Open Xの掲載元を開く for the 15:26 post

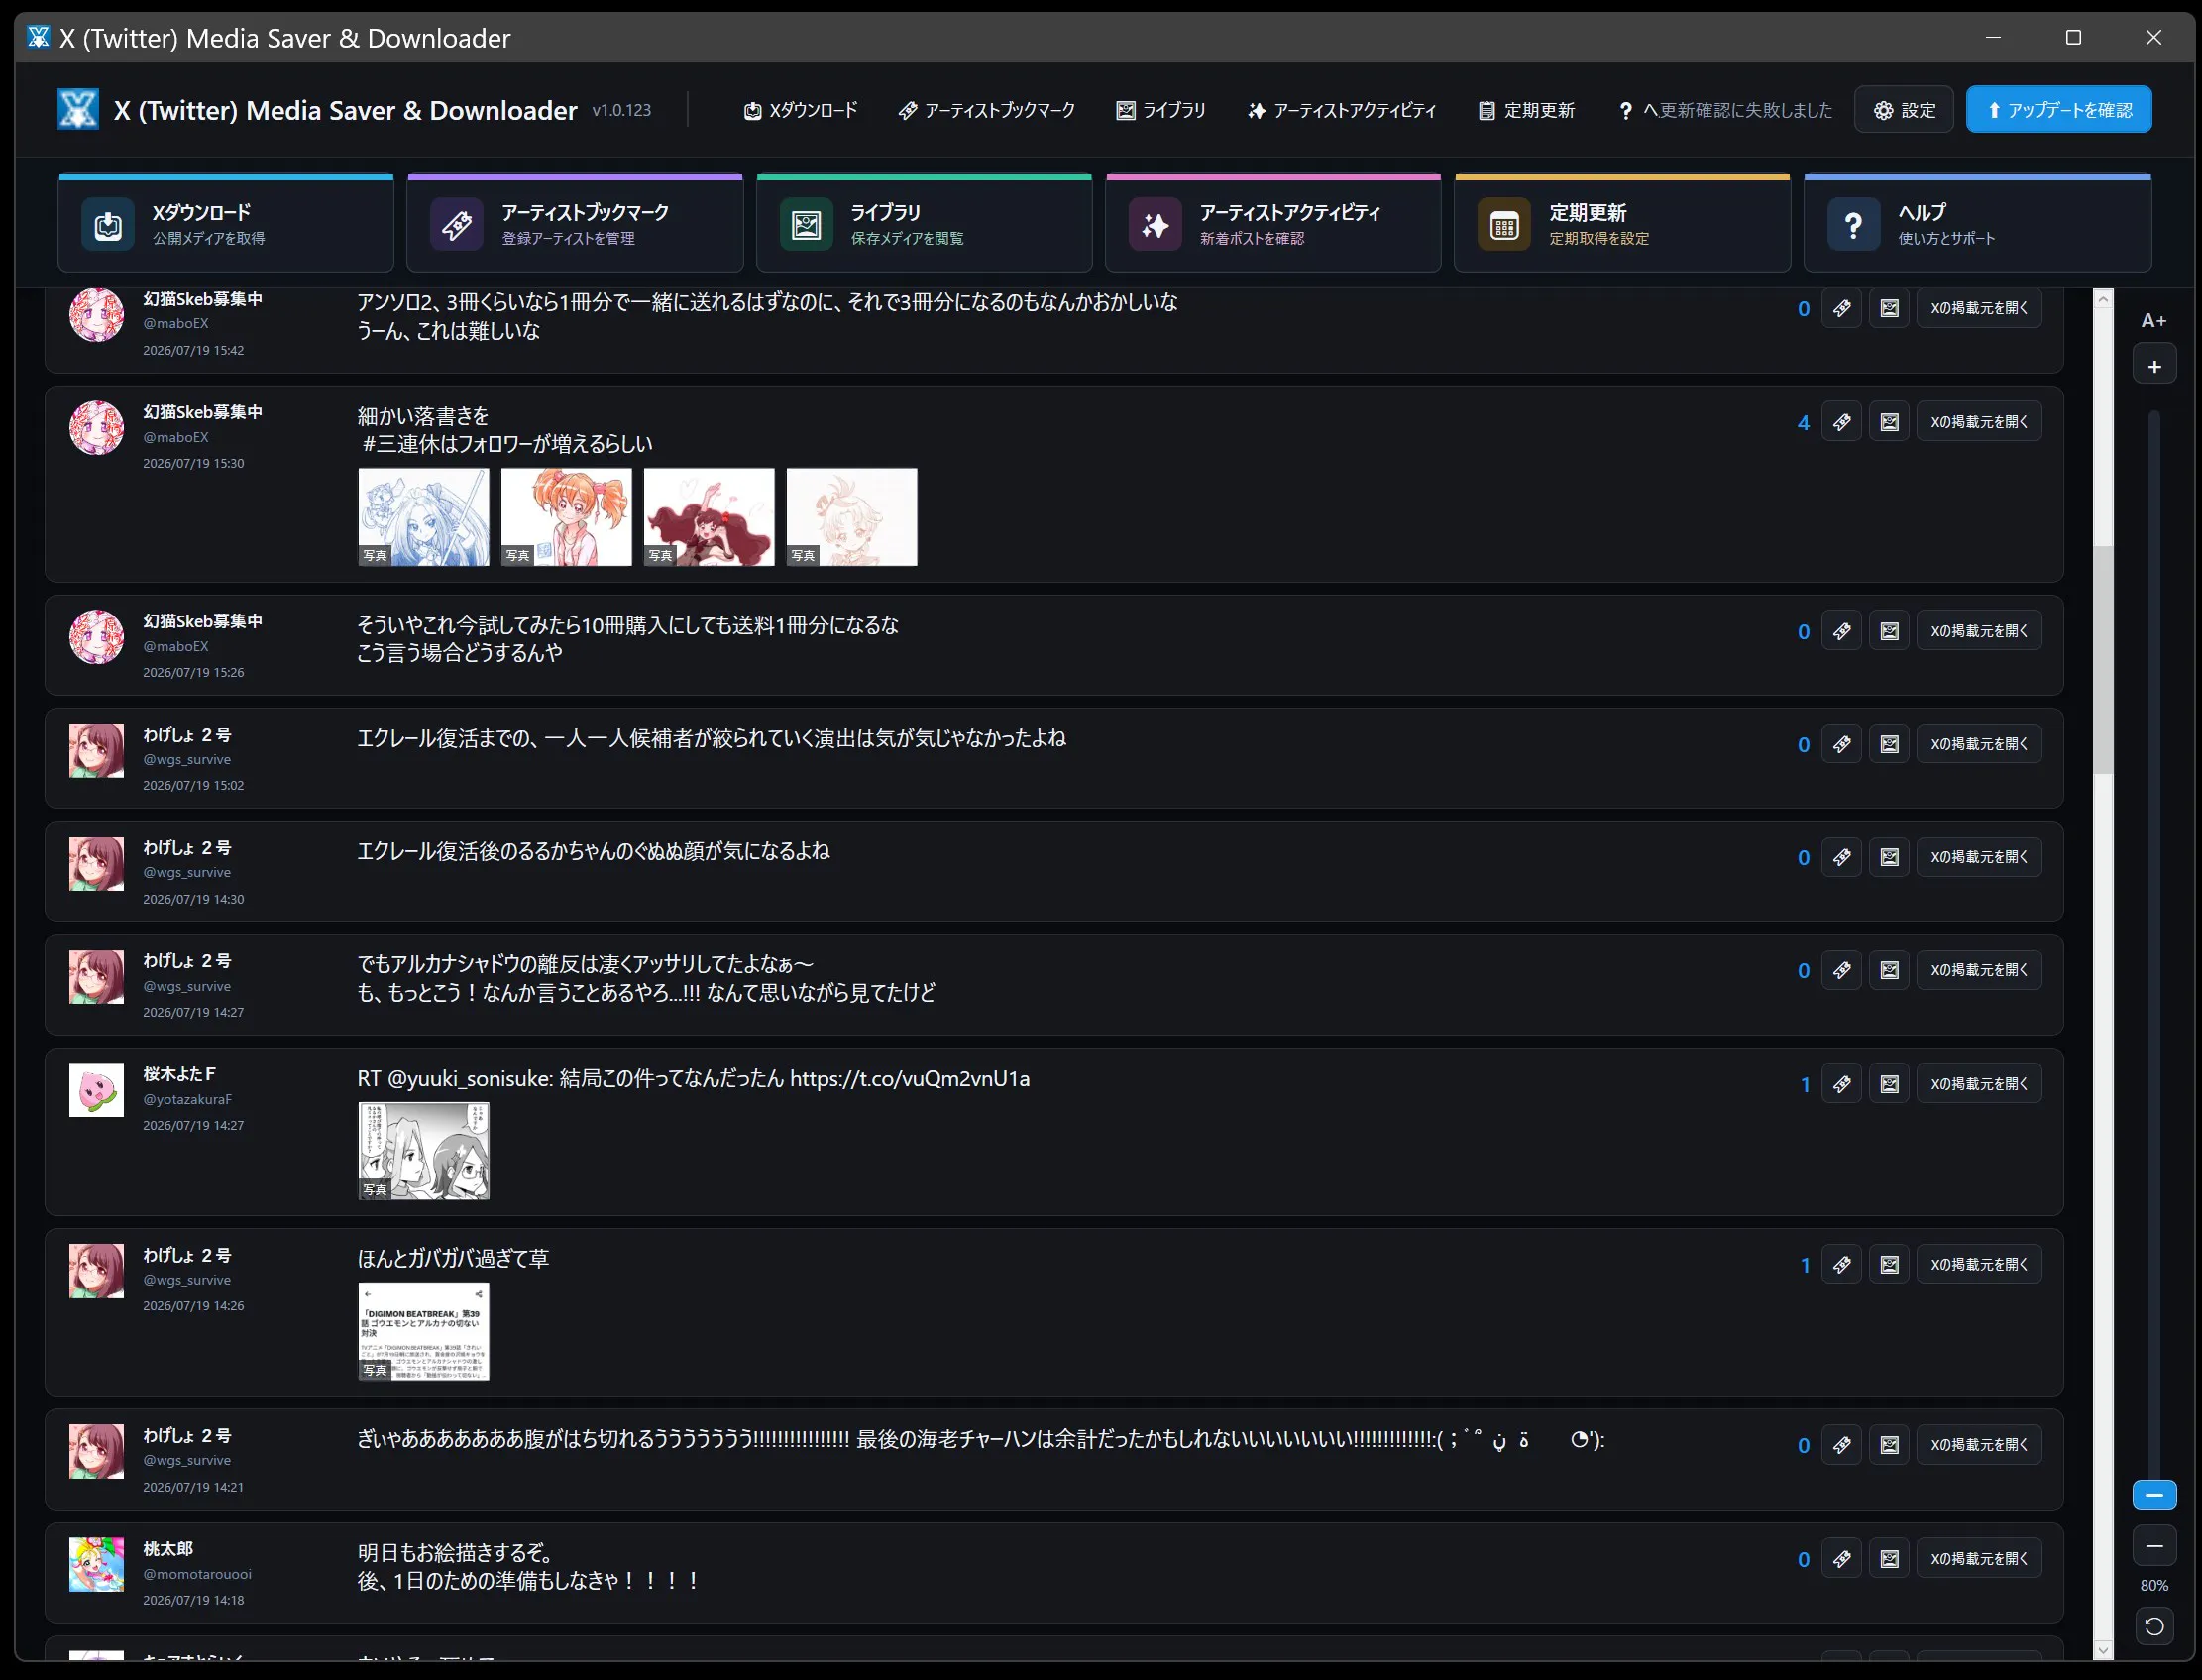click(x=1979, y=631)
